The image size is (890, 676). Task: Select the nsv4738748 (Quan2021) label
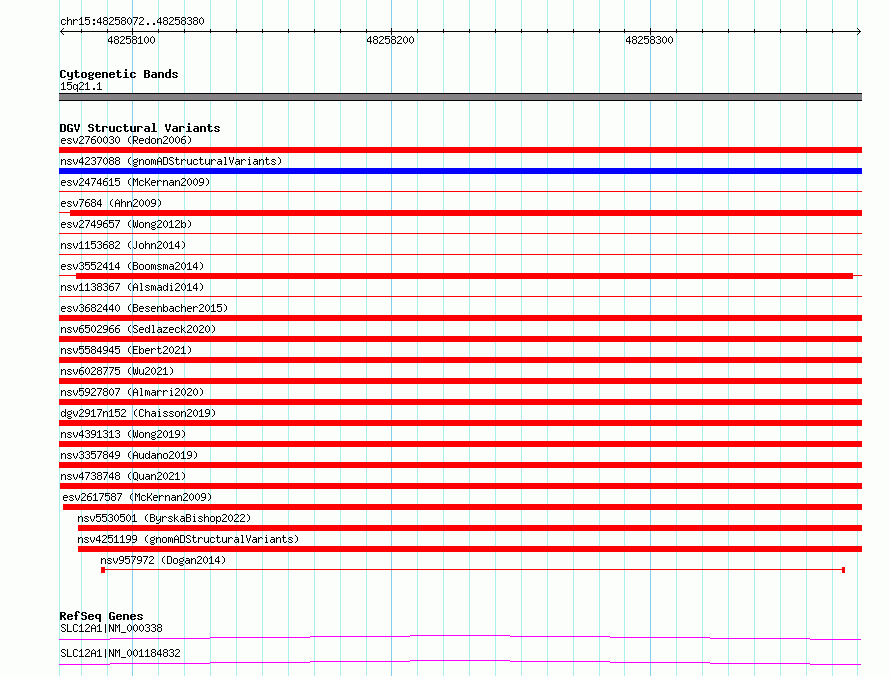click(123, 476)
